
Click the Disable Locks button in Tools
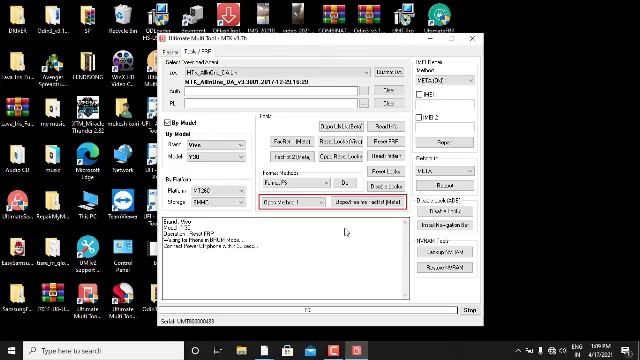[x=386, y=187]
